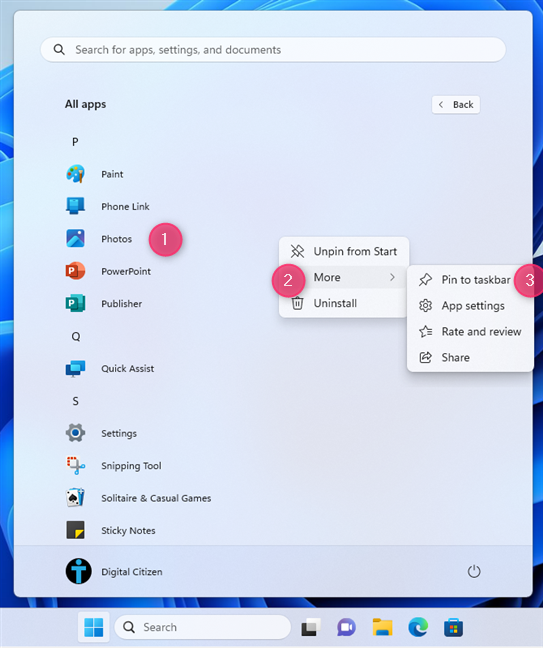Click the taskbar Search box
The width and height of the screenshot is (543, 648).
(202, 627)
